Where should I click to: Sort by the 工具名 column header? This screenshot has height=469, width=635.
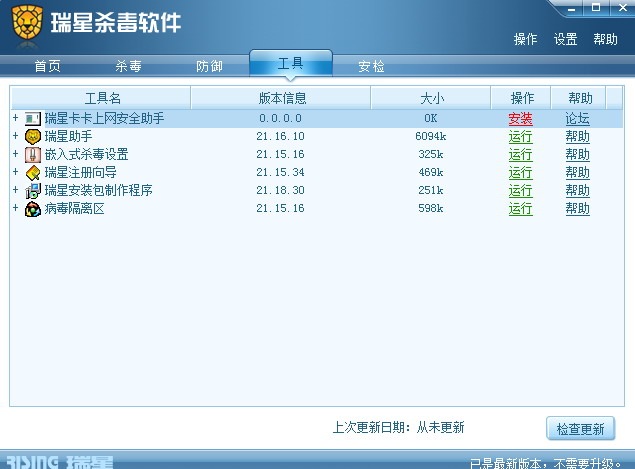(x=101, y=98)
